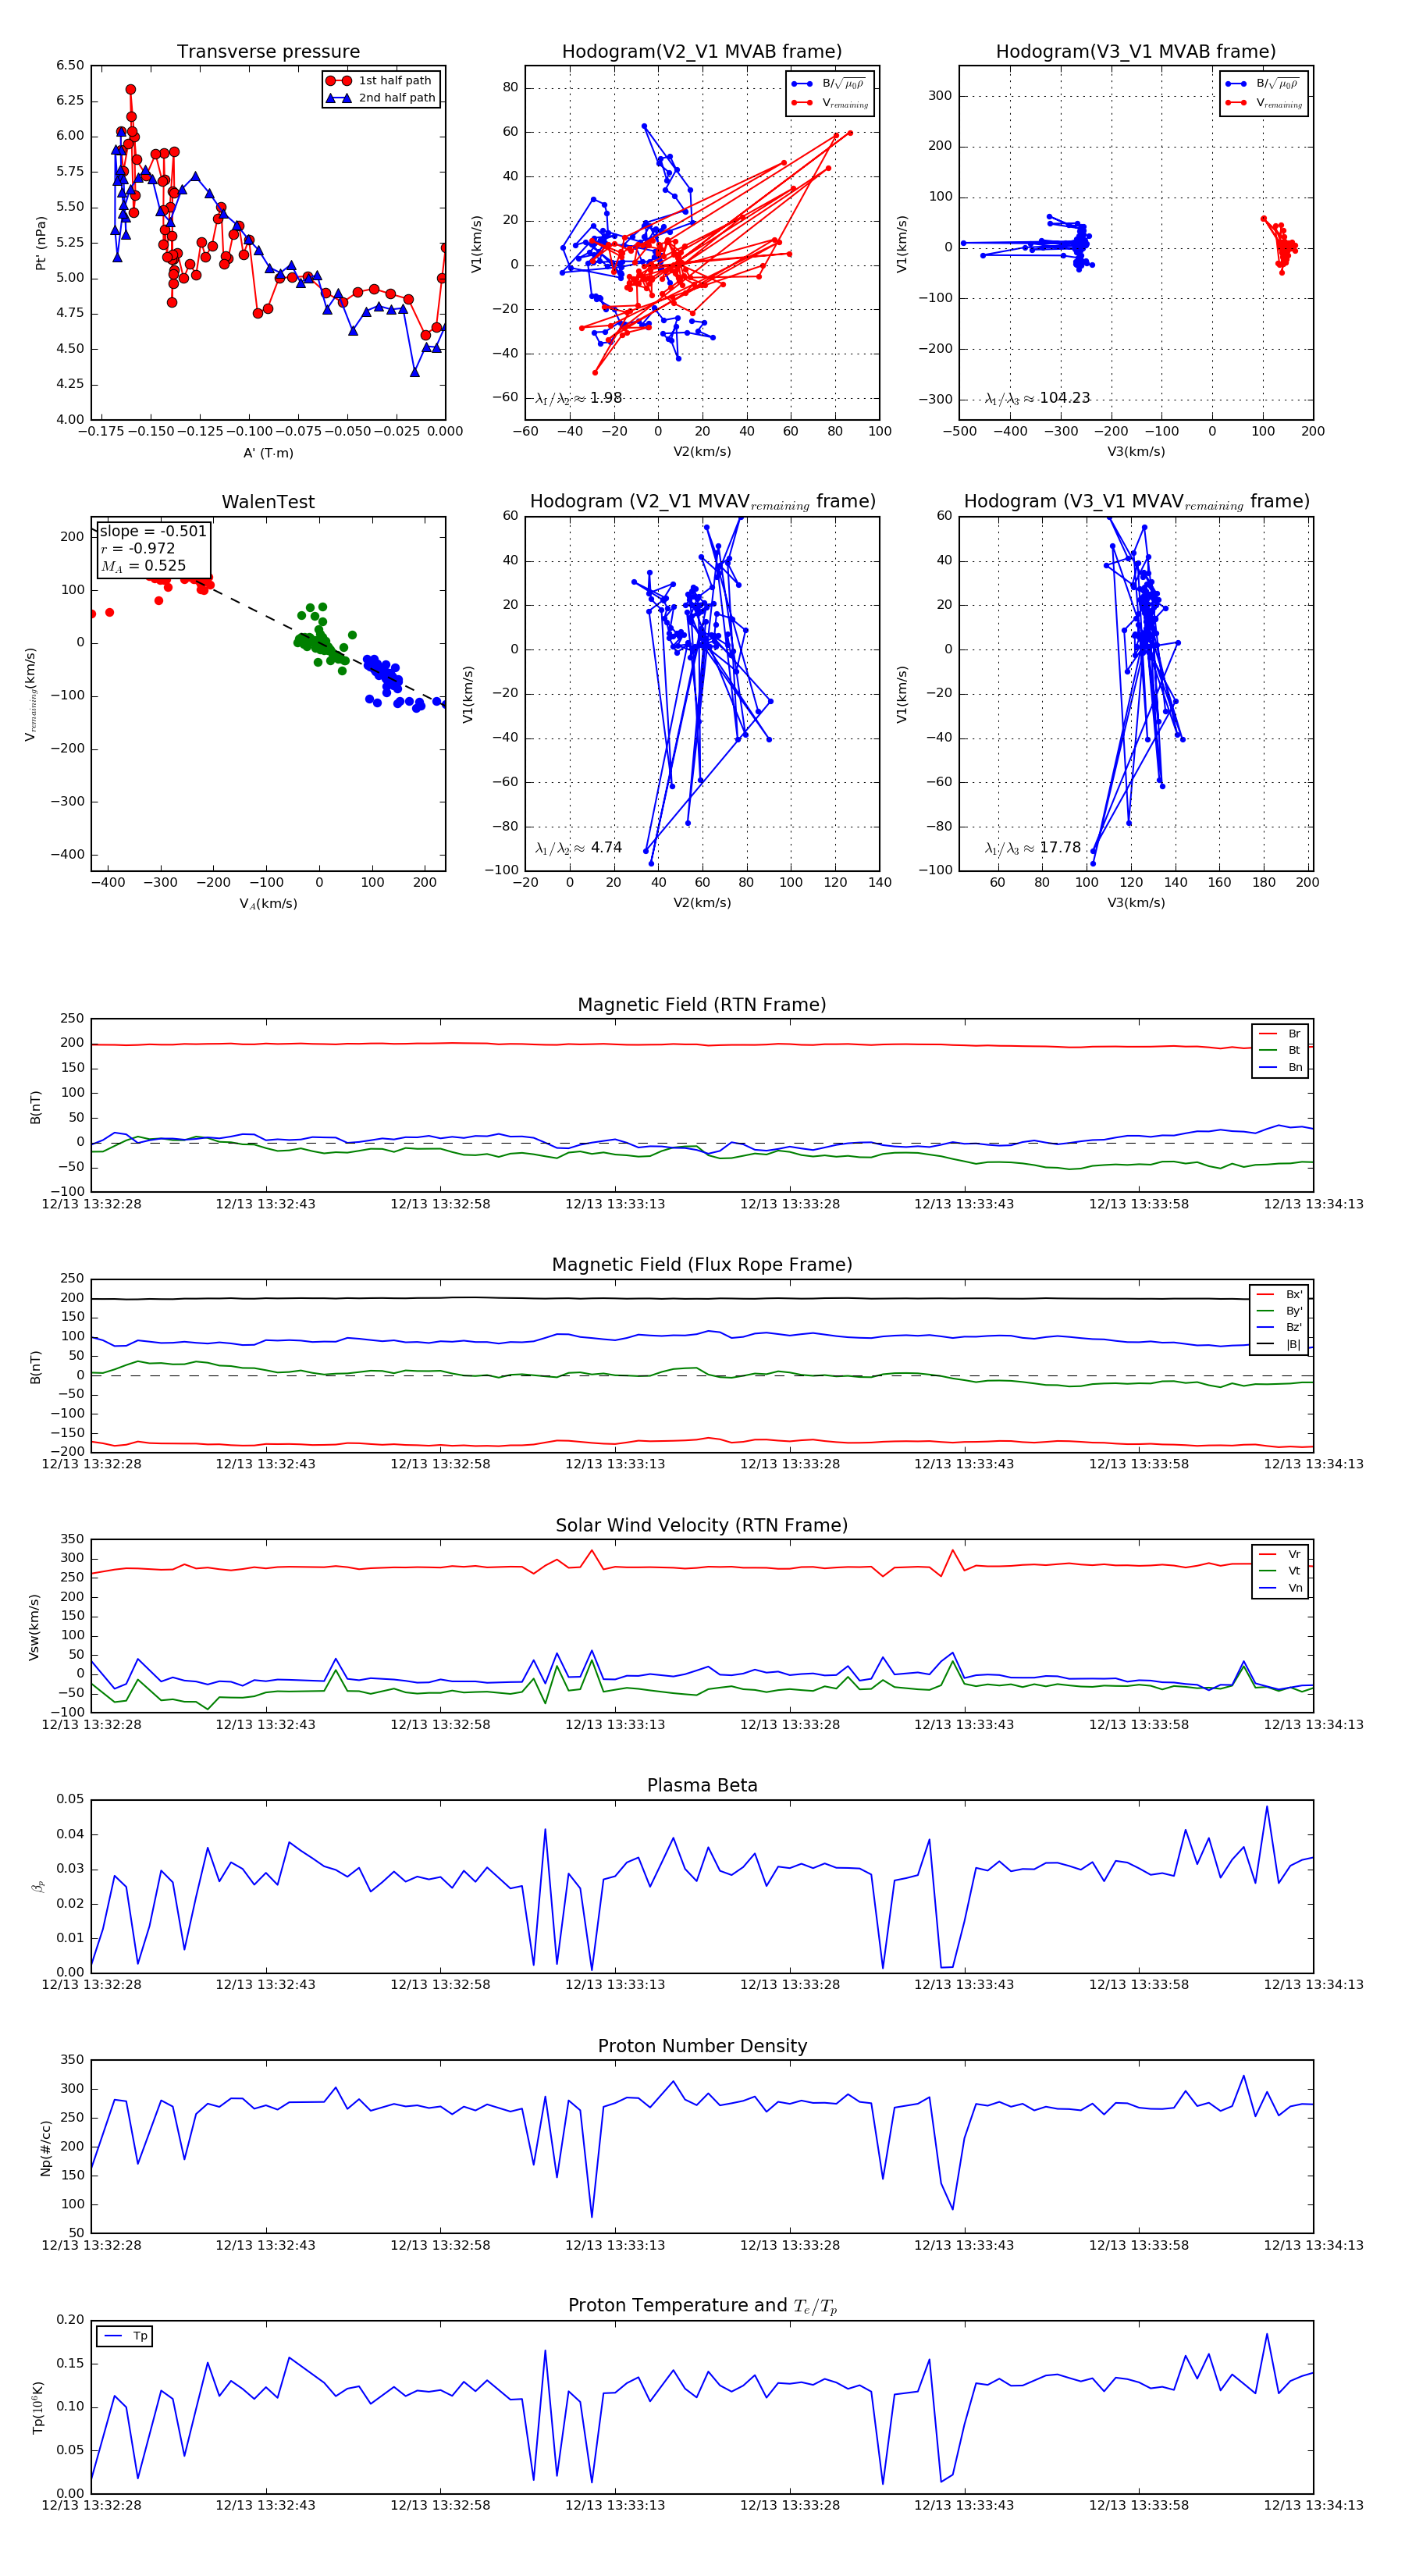Click the "Pt' (nPa)" y-axis label
The image size is (1405, 2576).
tap(41, 243)
